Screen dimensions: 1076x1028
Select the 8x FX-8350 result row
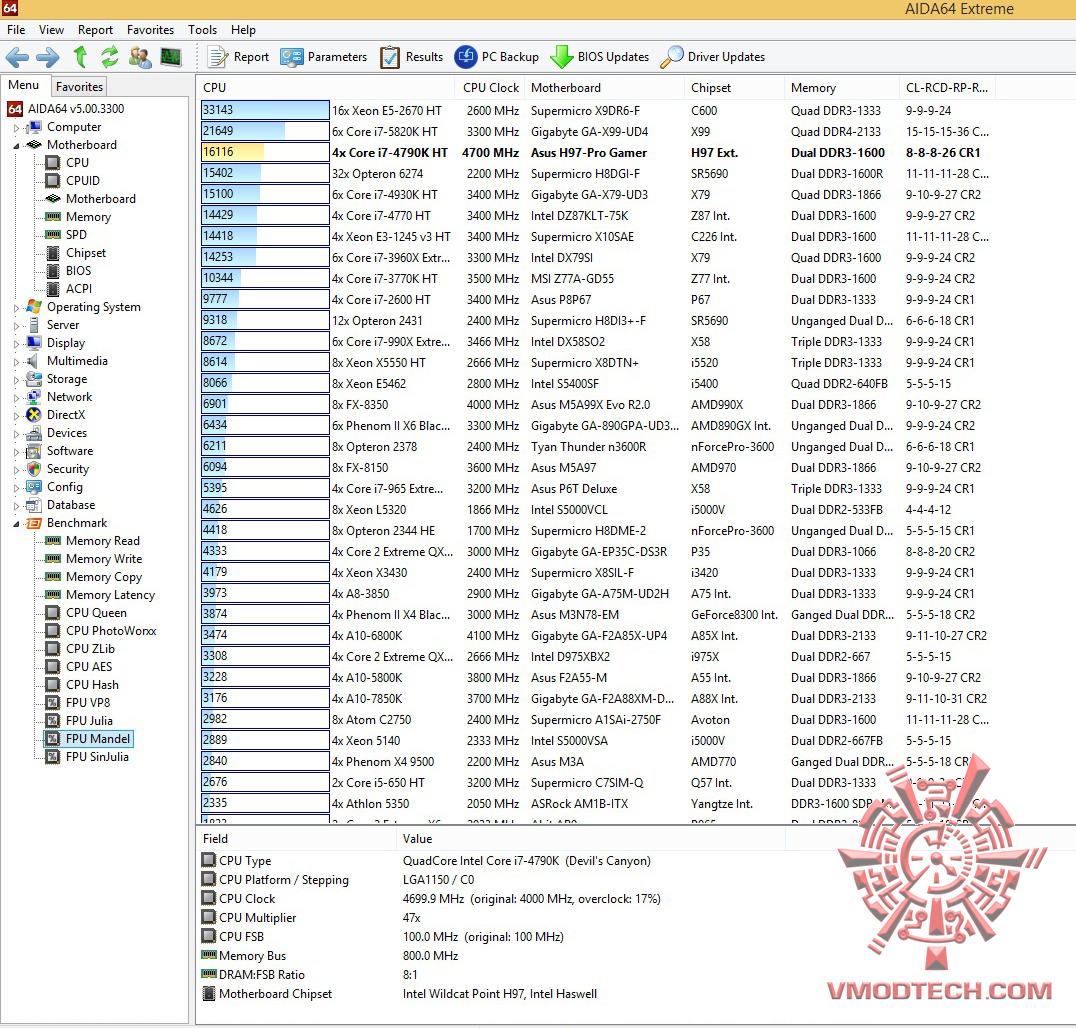pyautogui.click(x=597, y=405)
